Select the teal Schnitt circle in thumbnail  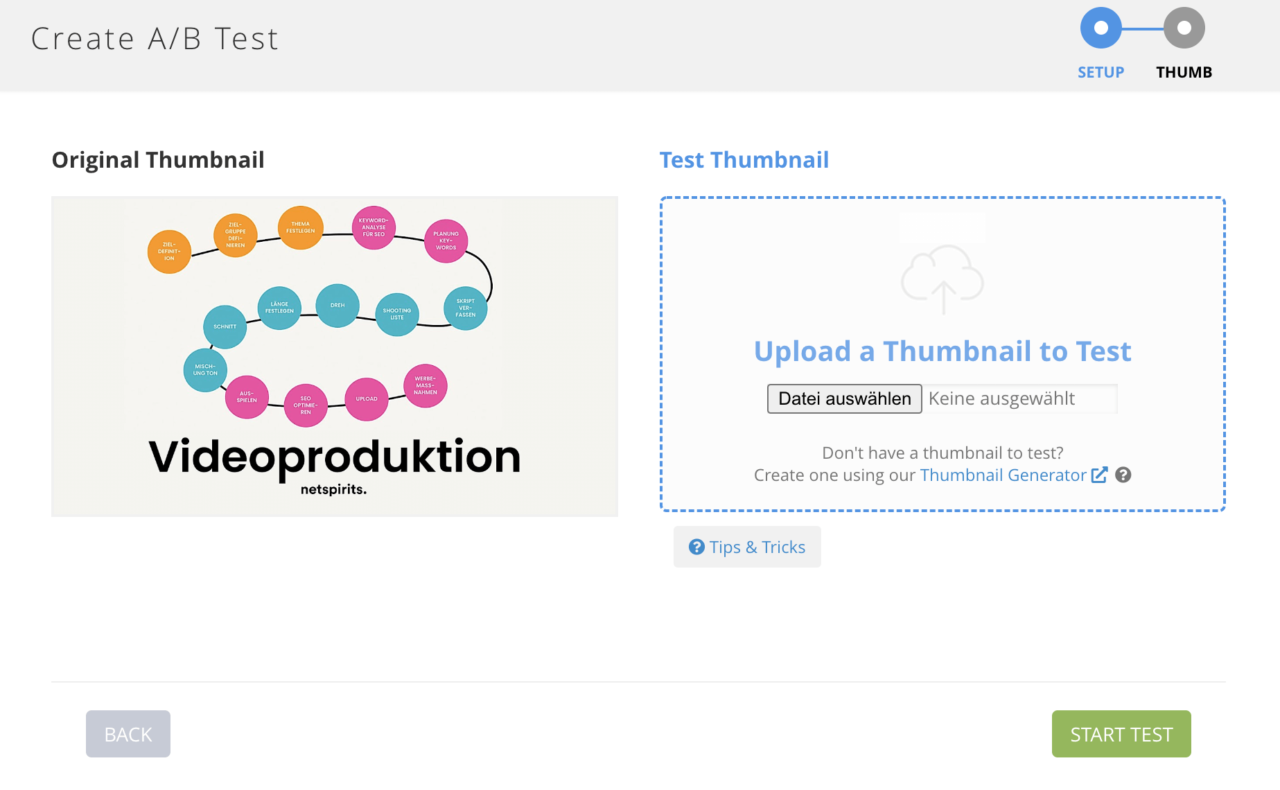click(x=225, y=327)
